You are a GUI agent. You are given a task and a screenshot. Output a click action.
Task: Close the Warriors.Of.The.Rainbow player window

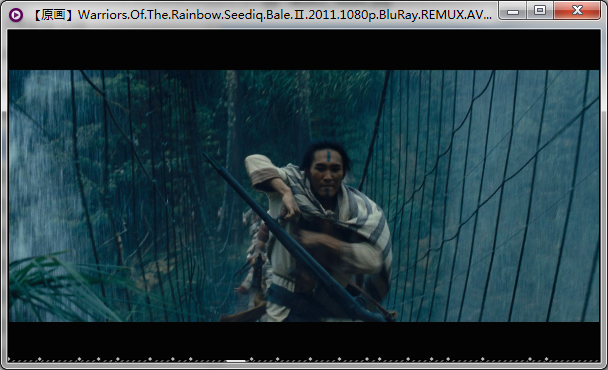[577, 10]
